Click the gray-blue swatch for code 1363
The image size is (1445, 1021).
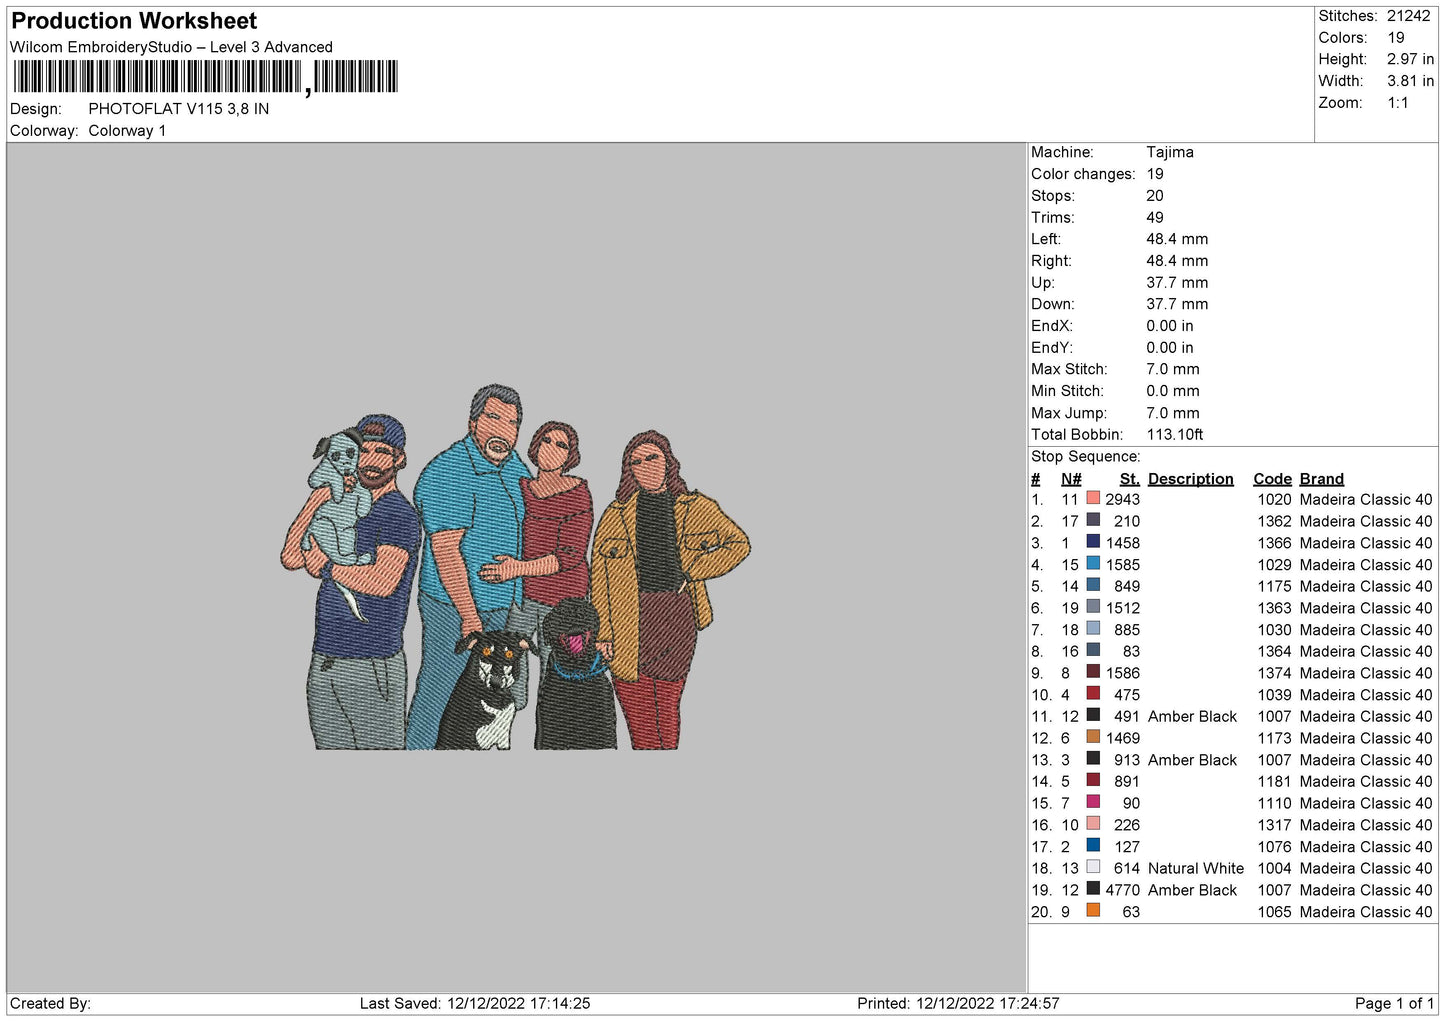1093,608
